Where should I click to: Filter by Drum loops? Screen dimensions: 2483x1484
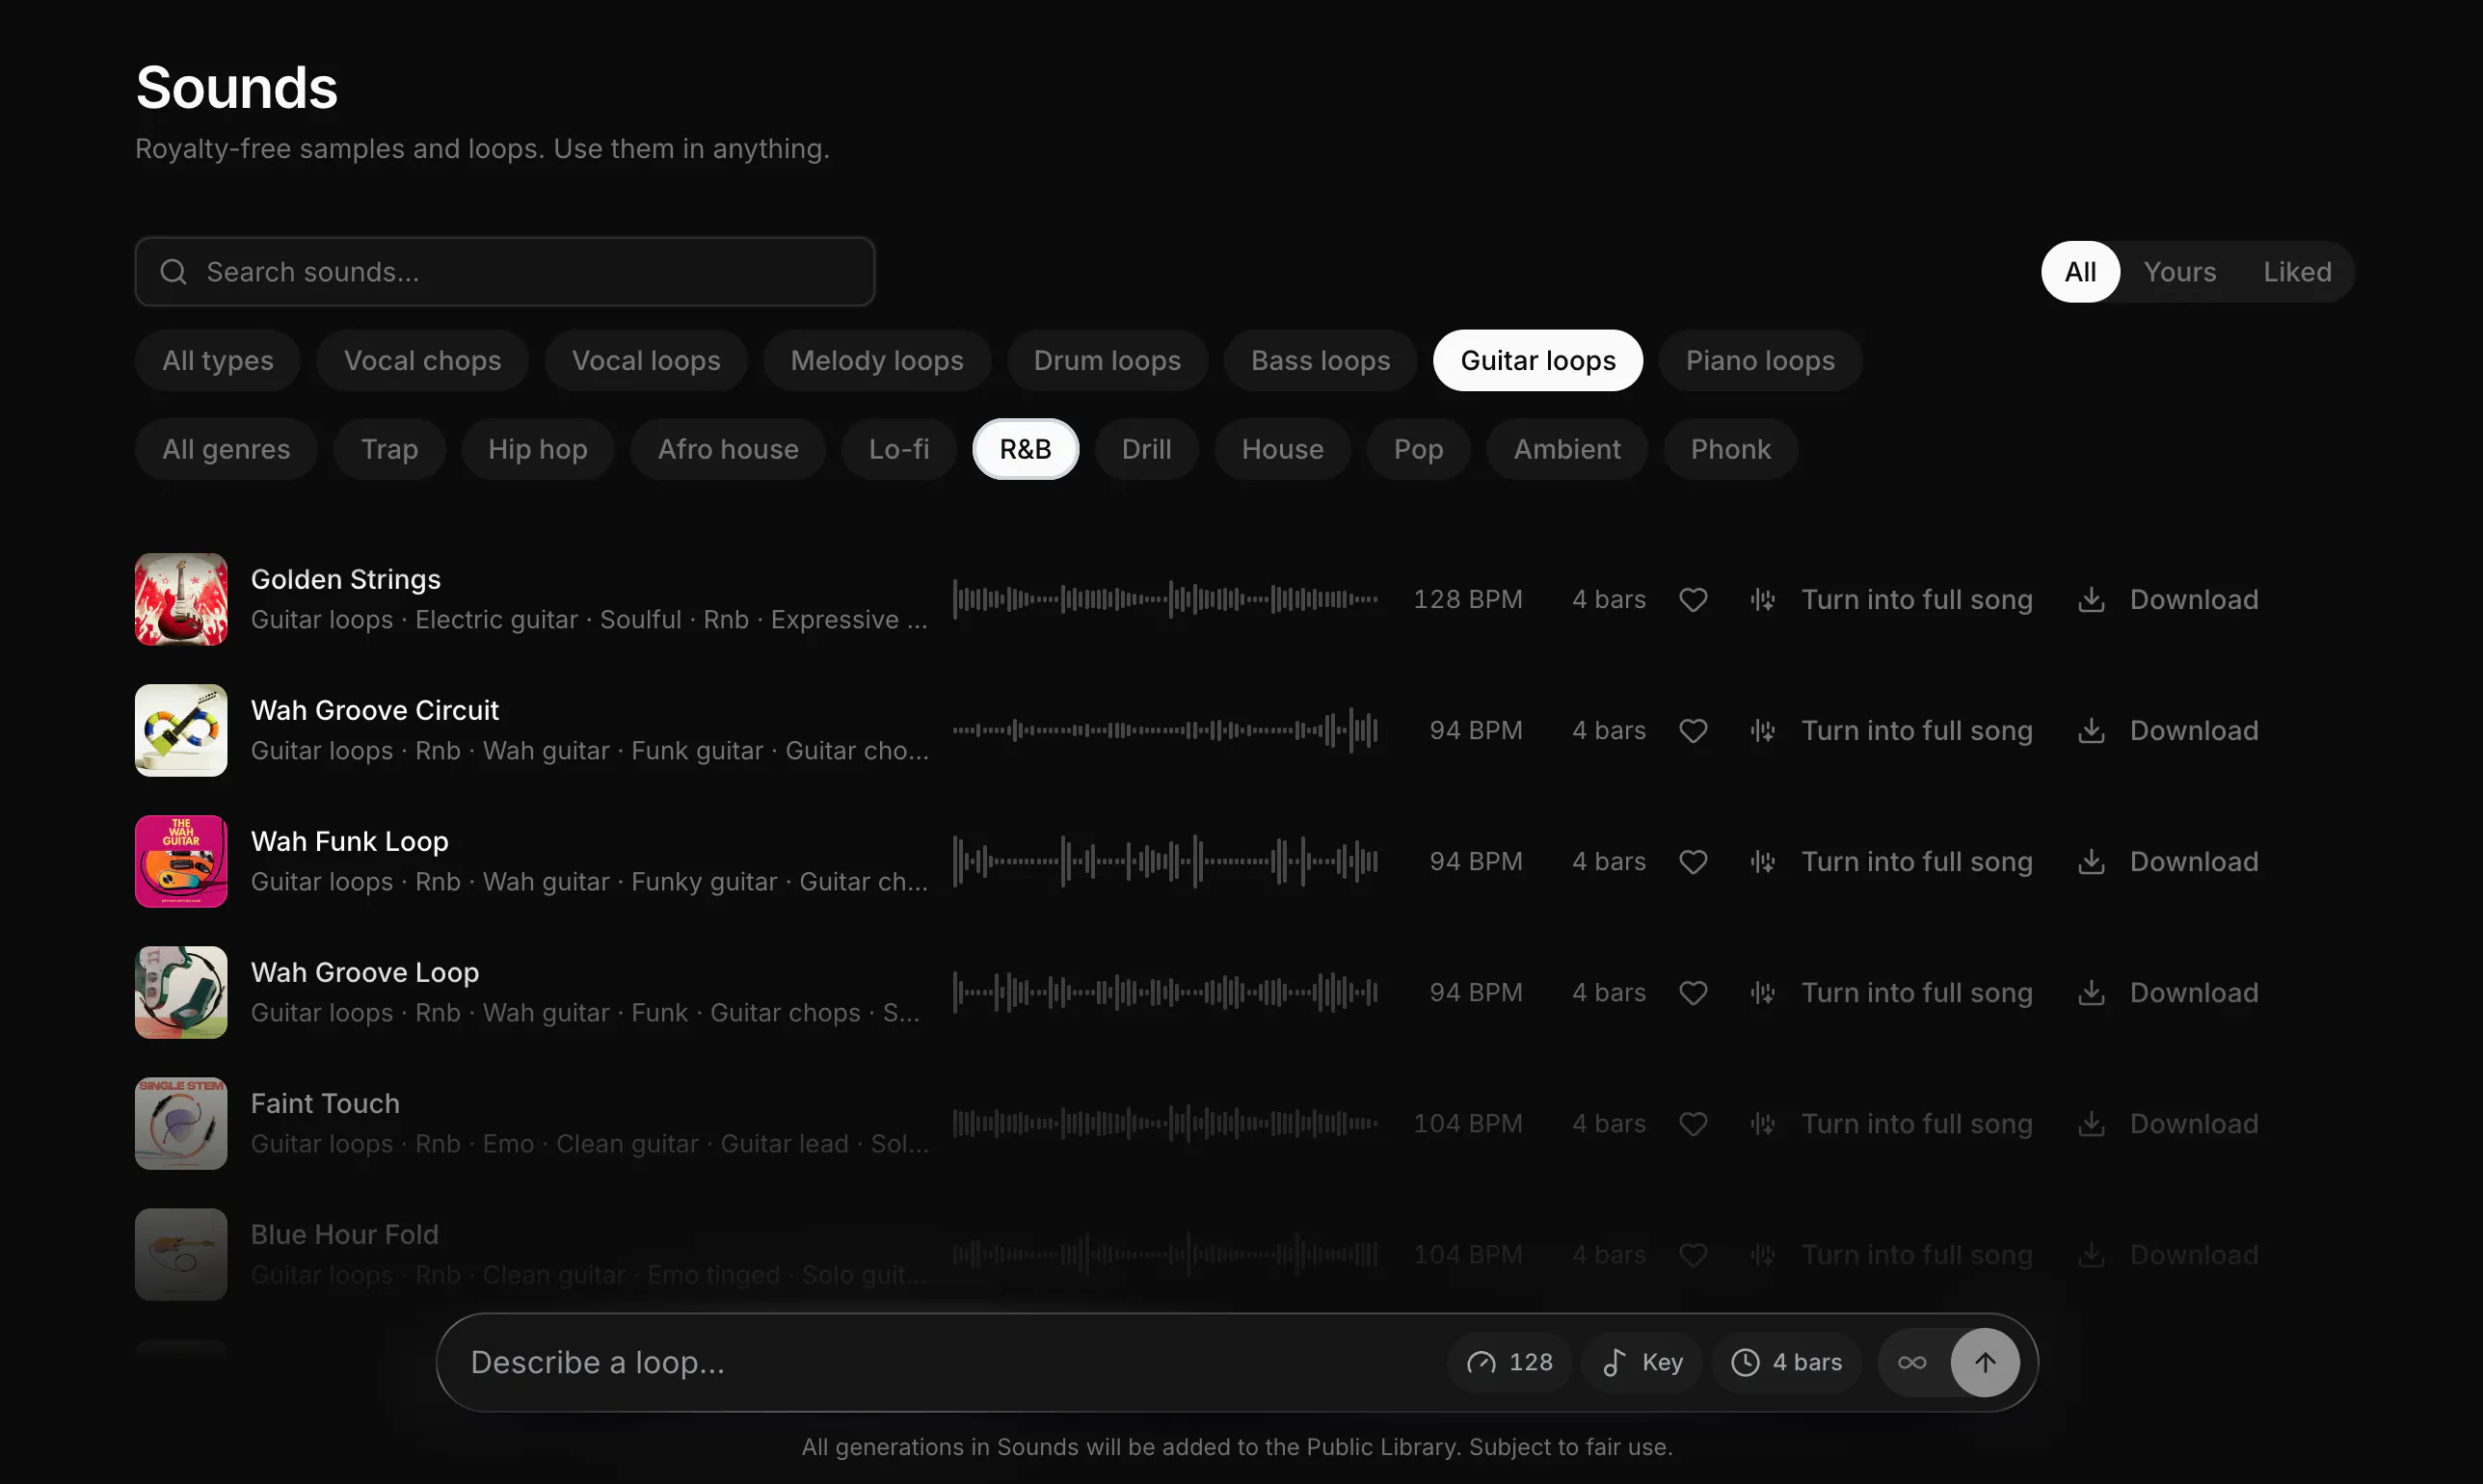pyautogui.click(x=1107, y=361)
